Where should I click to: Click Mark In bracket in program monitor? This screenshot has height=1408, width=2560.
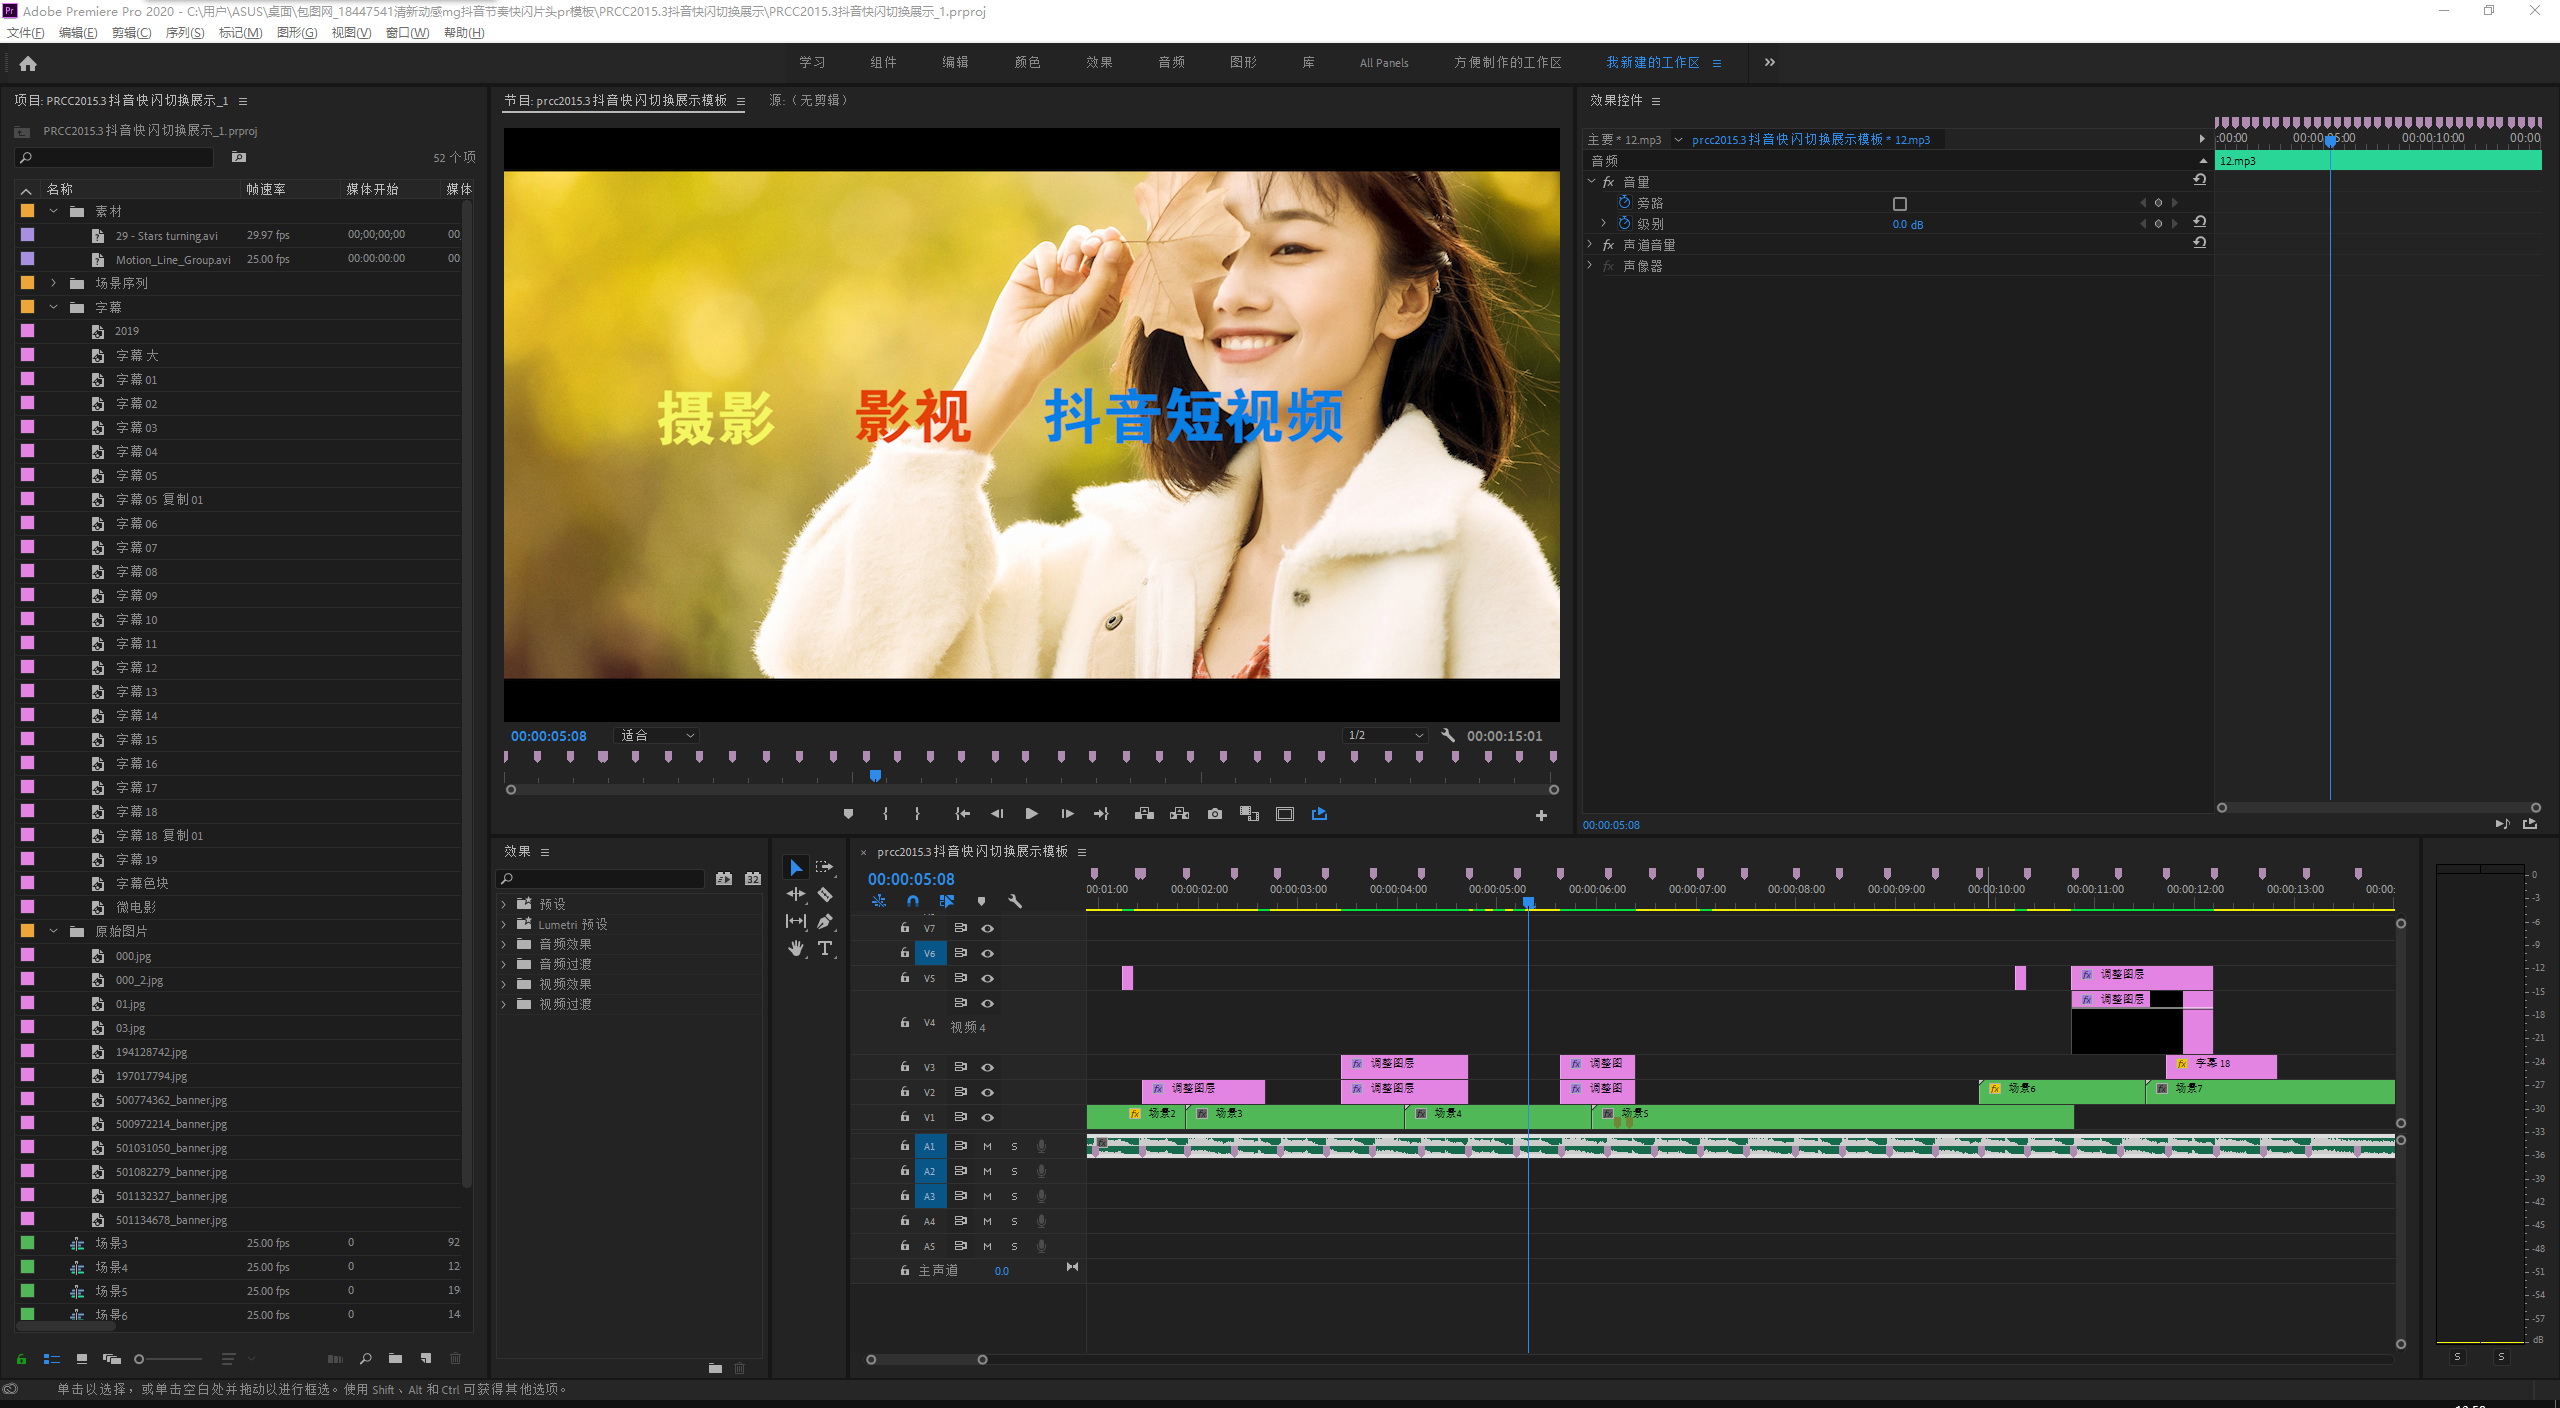pos(885,814)
